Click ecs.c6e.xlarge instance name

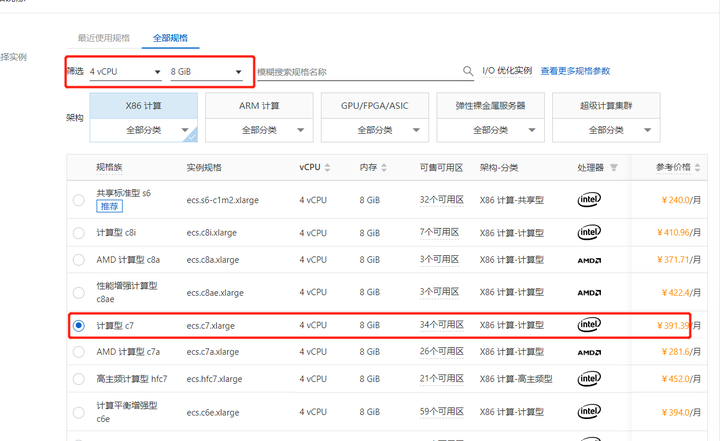(213, 413)
